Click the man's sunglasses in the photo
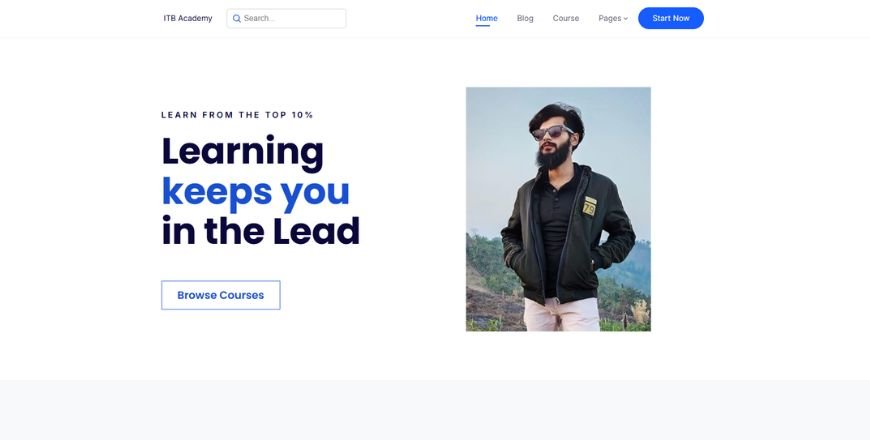Screen dimensions: 870x440 552,132
